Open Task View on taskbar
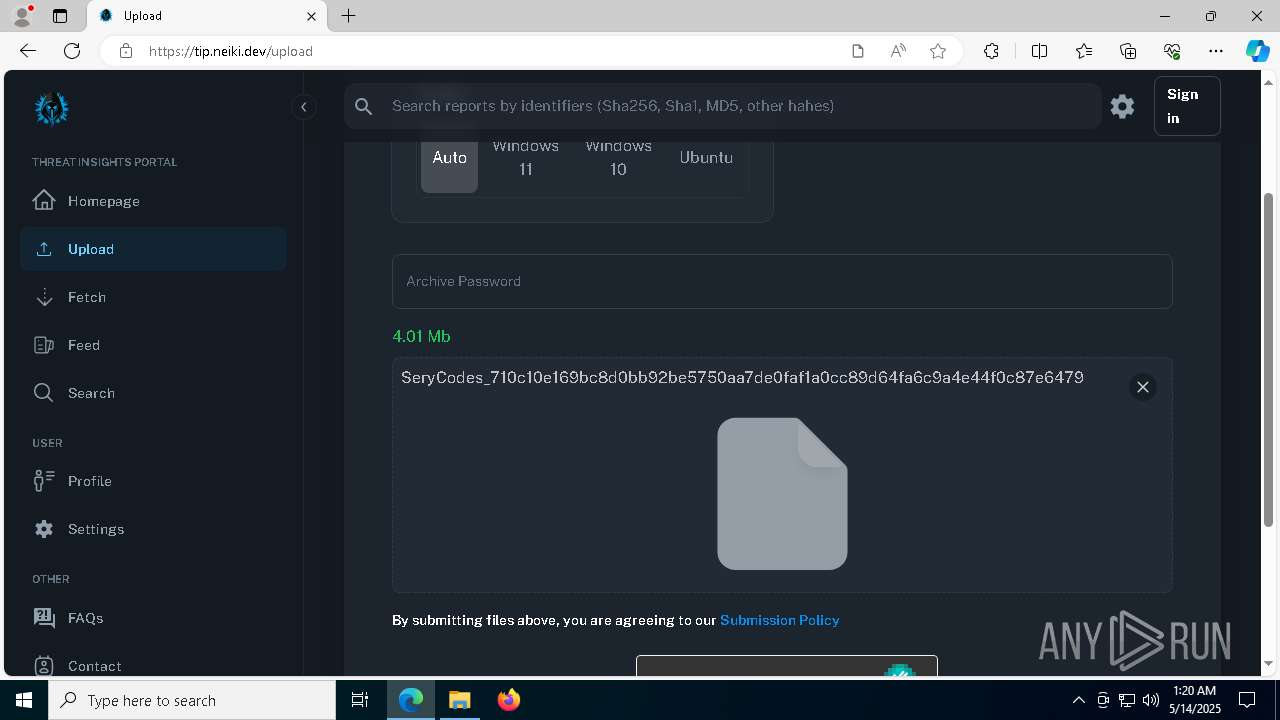This screenshot has width=1280, height=720. tap(360, 700)
